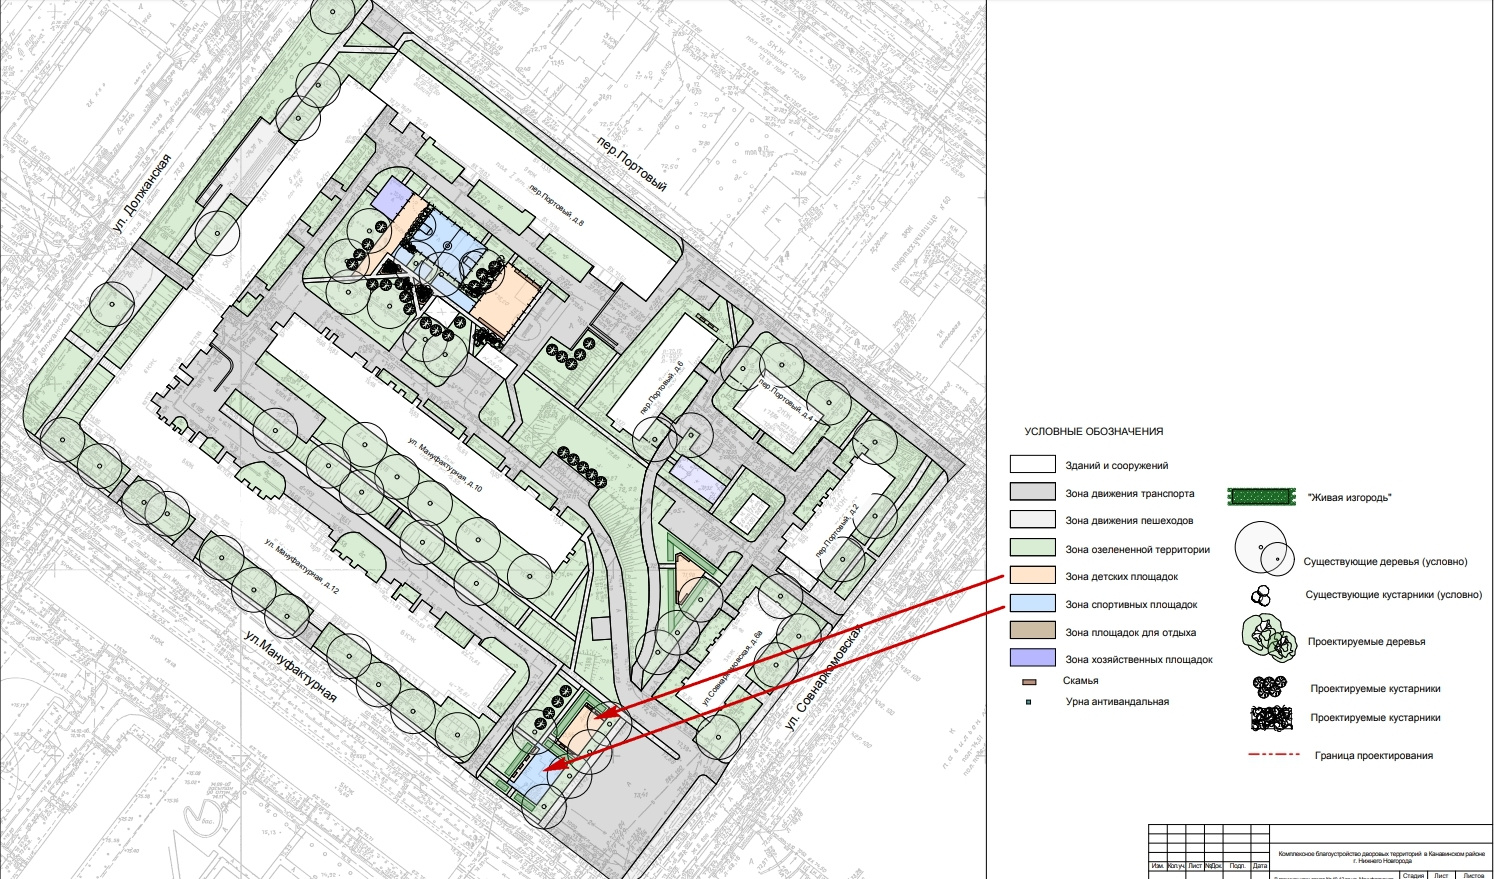Click the Граница проектирования label

[1373, 756]
